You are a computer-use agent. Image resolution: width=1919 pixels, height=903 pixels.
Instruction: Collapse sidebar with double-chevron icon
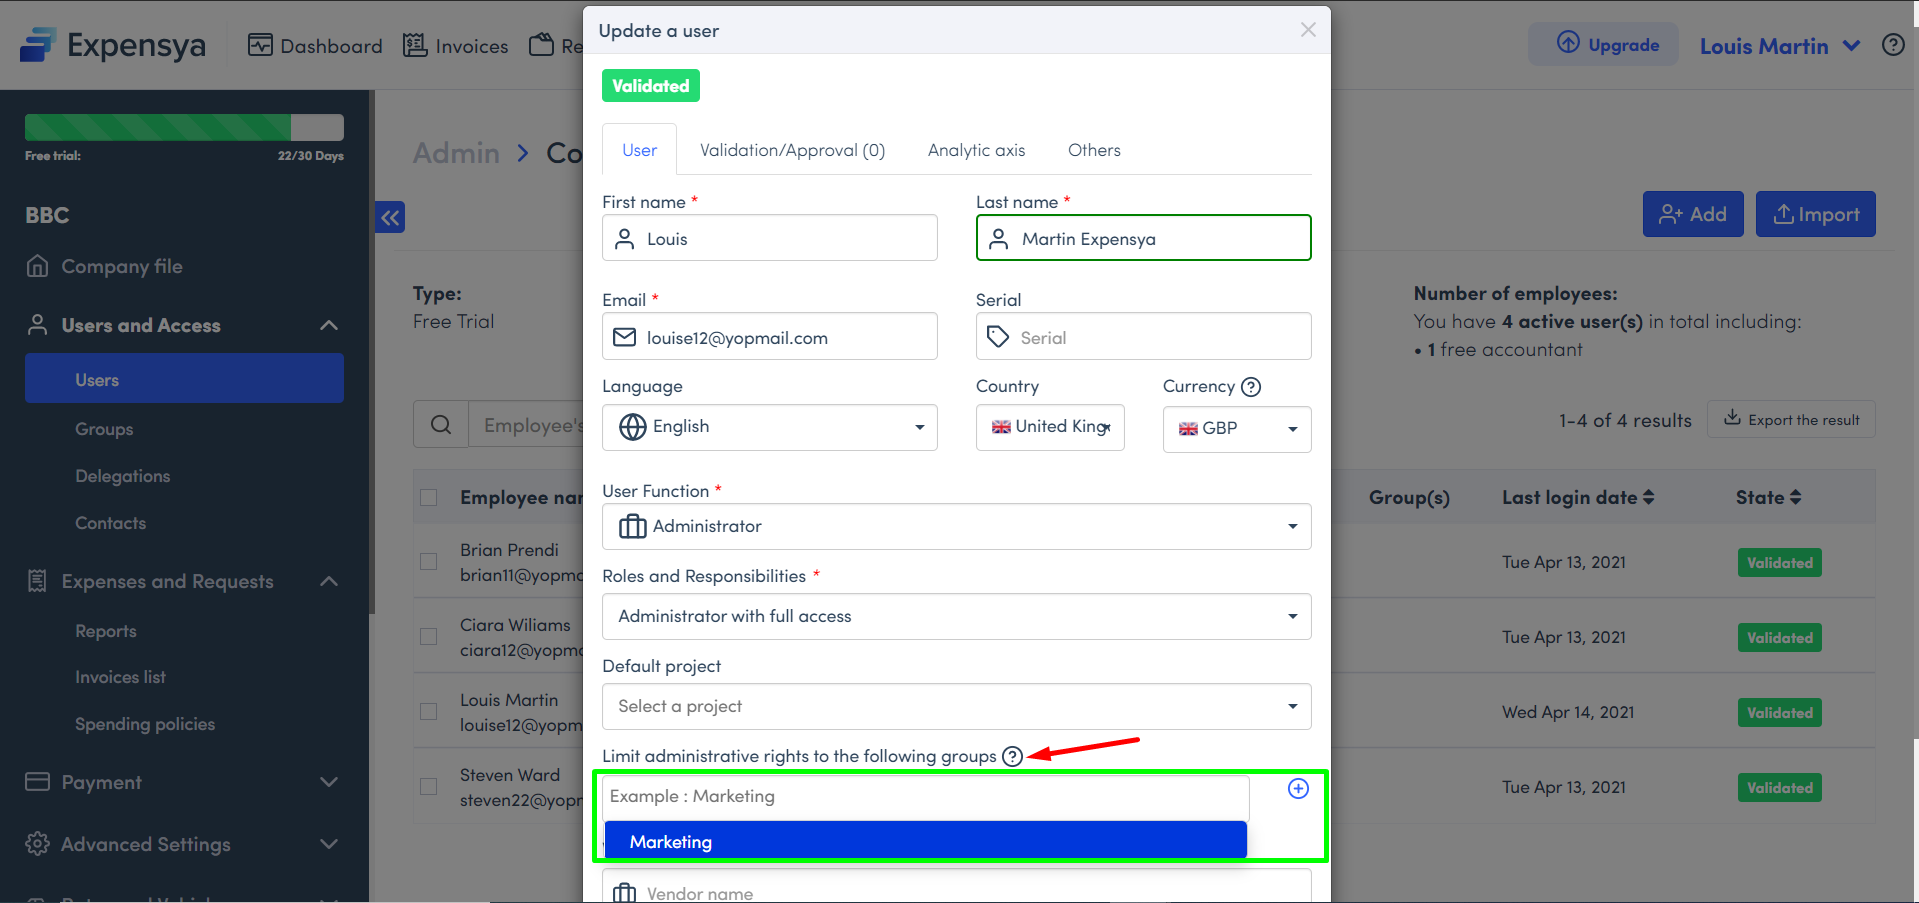(x=390, y=217)
